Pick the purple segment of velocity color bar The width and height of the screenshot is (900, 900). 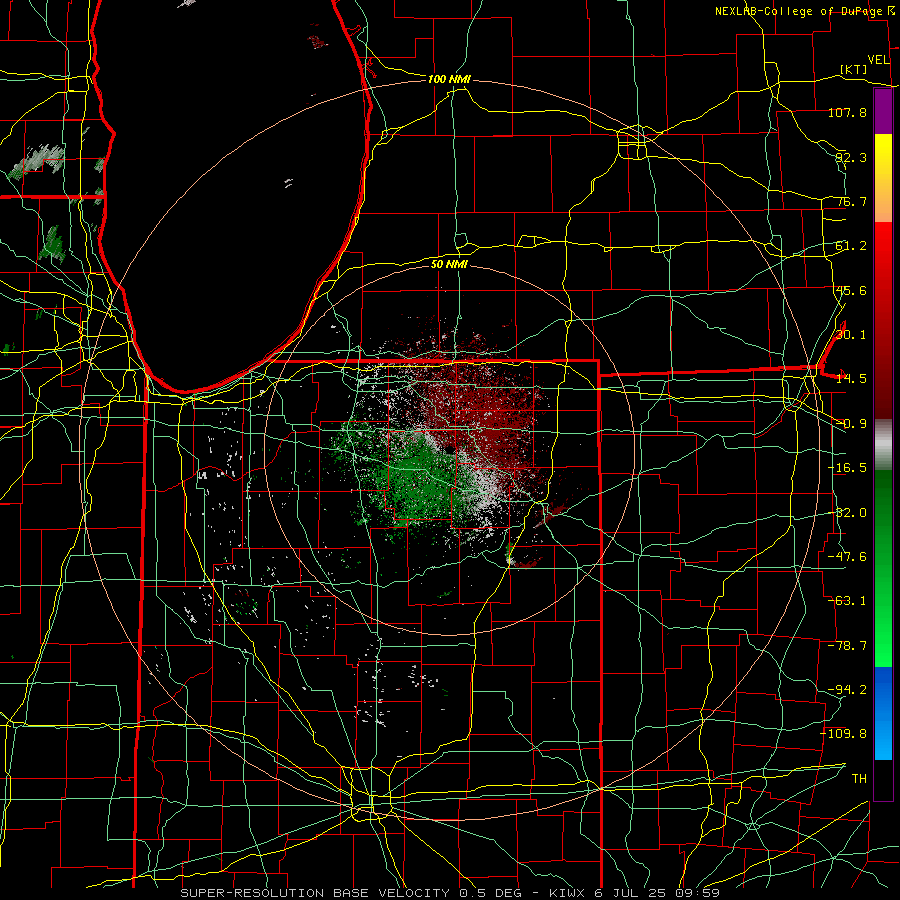[883, 111]
